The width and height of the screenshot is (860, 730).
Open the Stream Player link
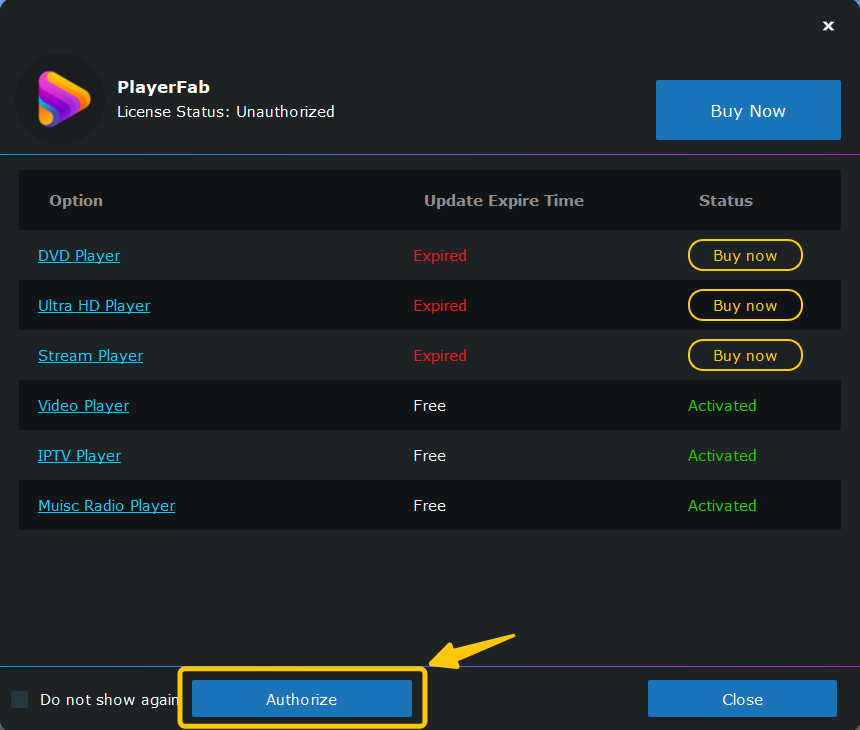tap(90, 355)
